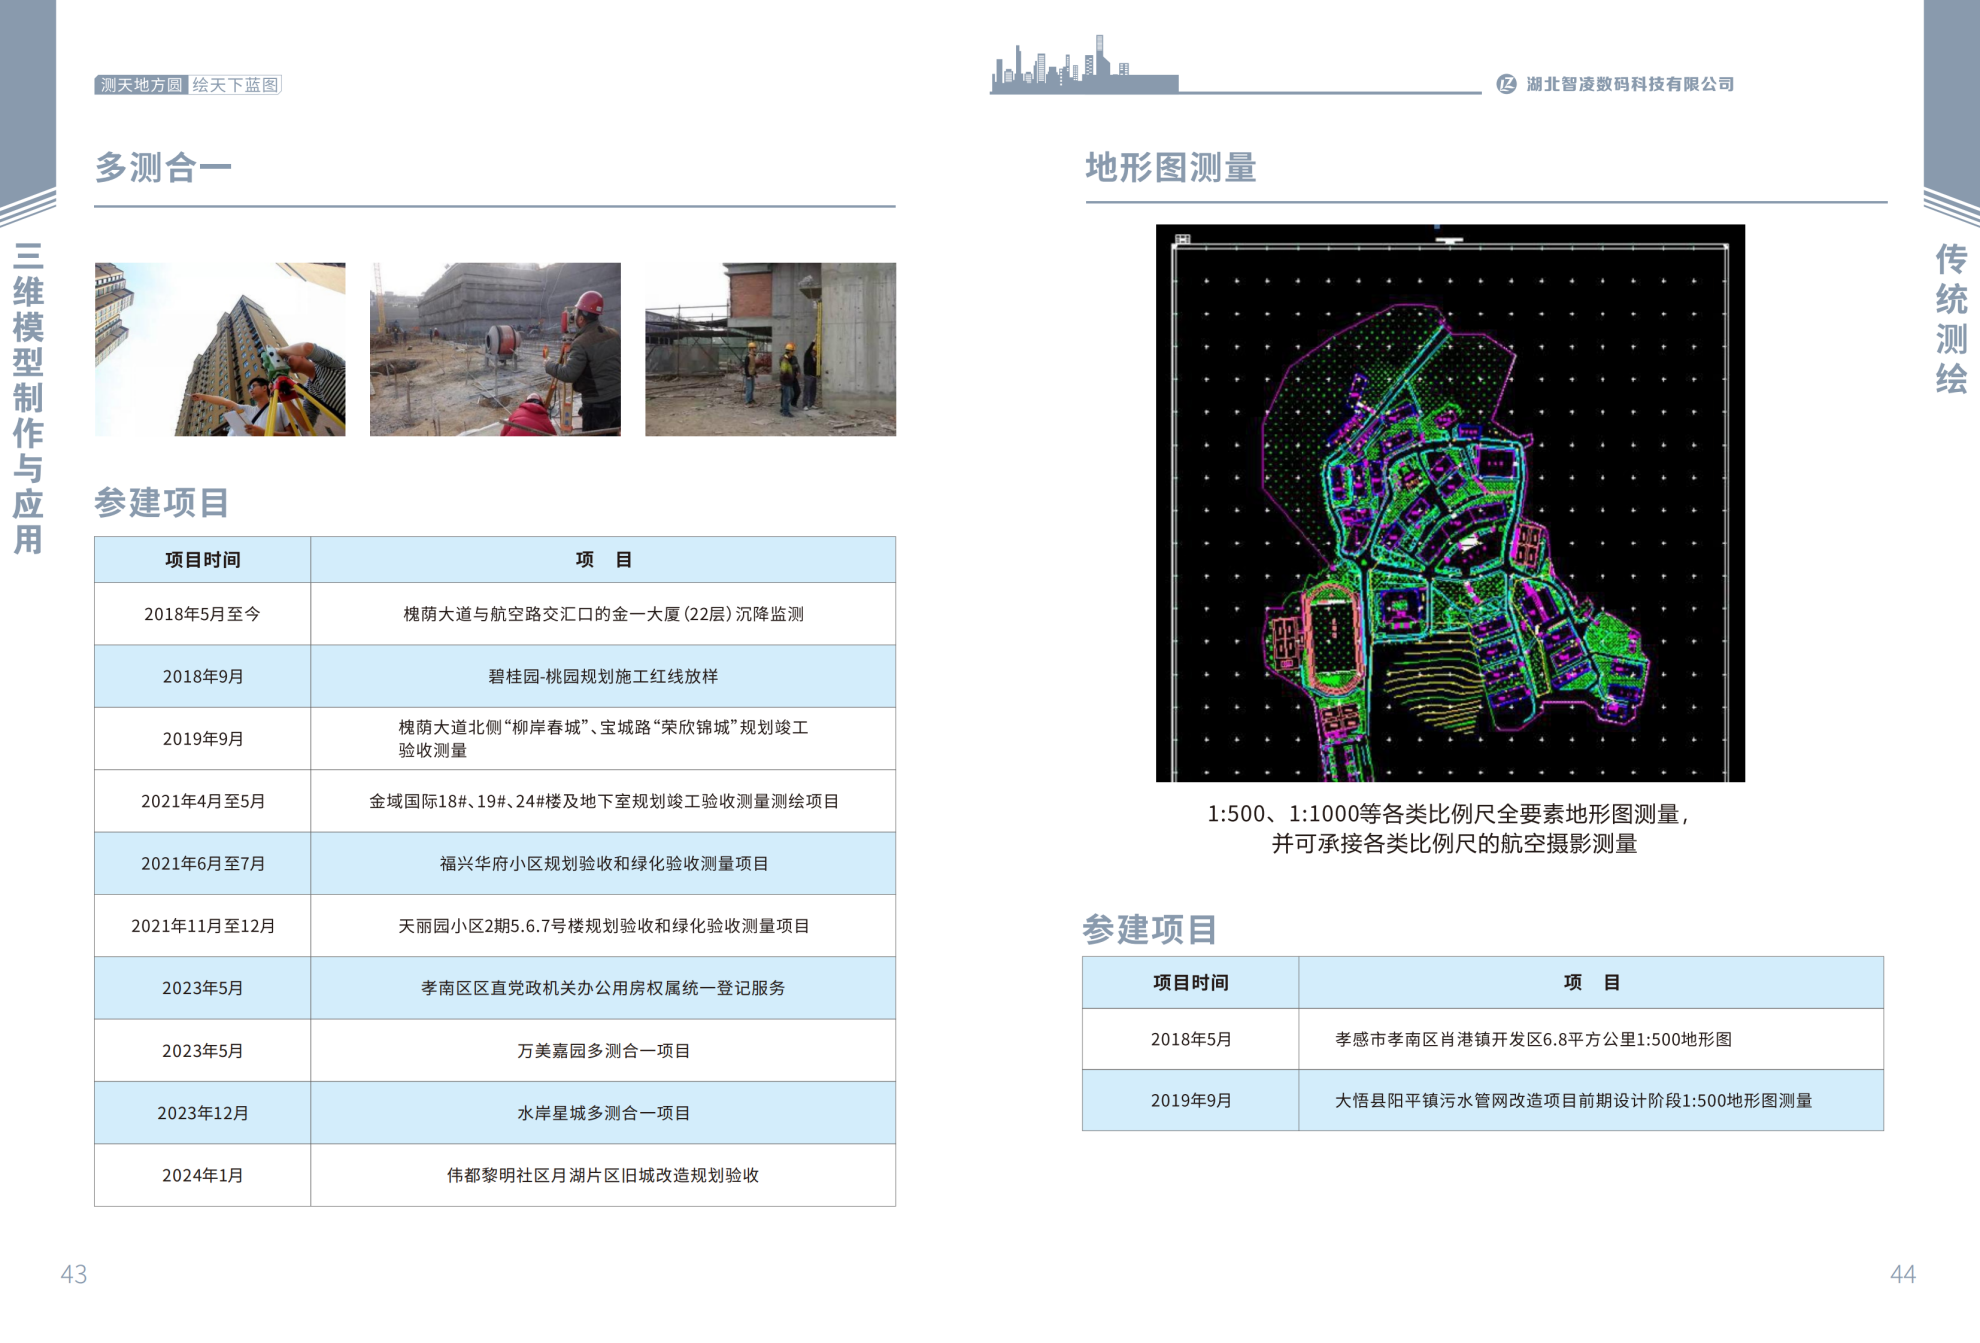Screen dimensions: 1980x1343
Task: Select the right table 2019年9月 date cell
Action: tap(1190, 1100)
